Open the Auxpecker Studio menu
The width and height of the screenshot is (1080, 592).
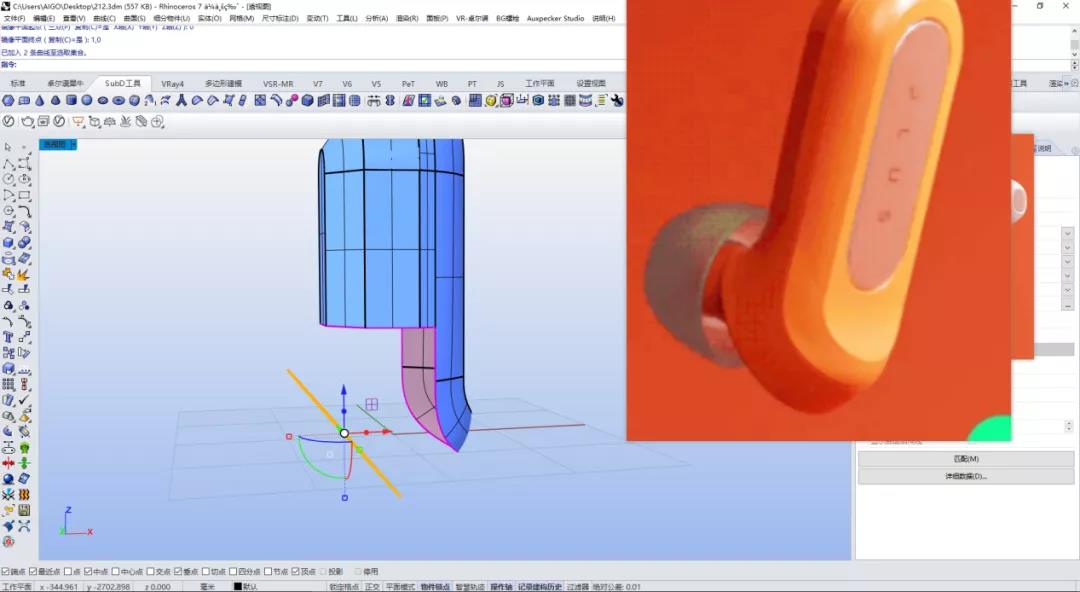tap(555, 19)
